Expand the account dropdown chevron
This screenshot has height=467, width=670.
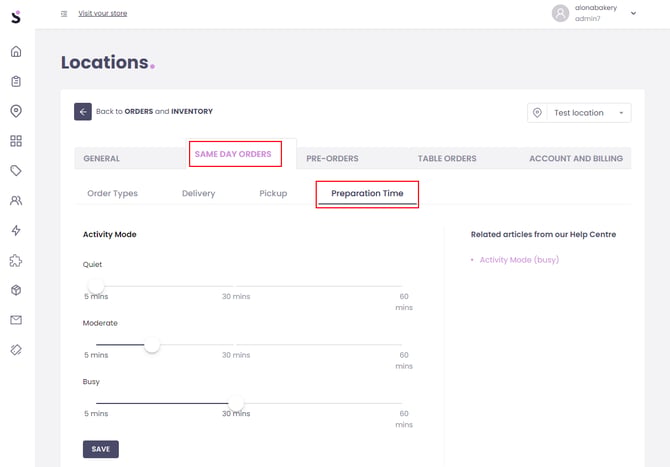[633, 13]
